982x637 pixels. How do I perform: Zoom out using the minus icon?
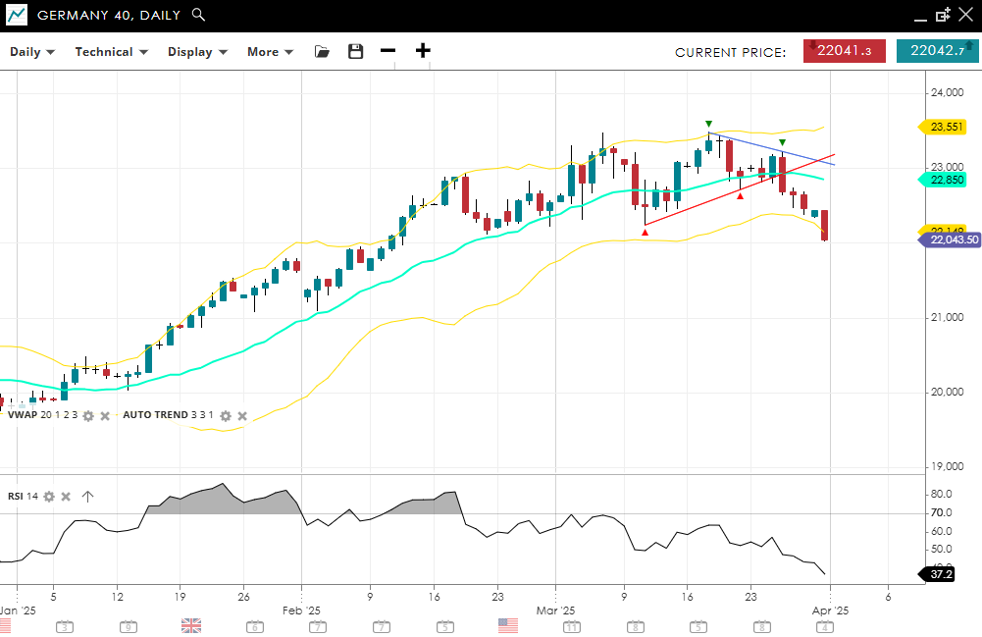click(x=388, y=51)
